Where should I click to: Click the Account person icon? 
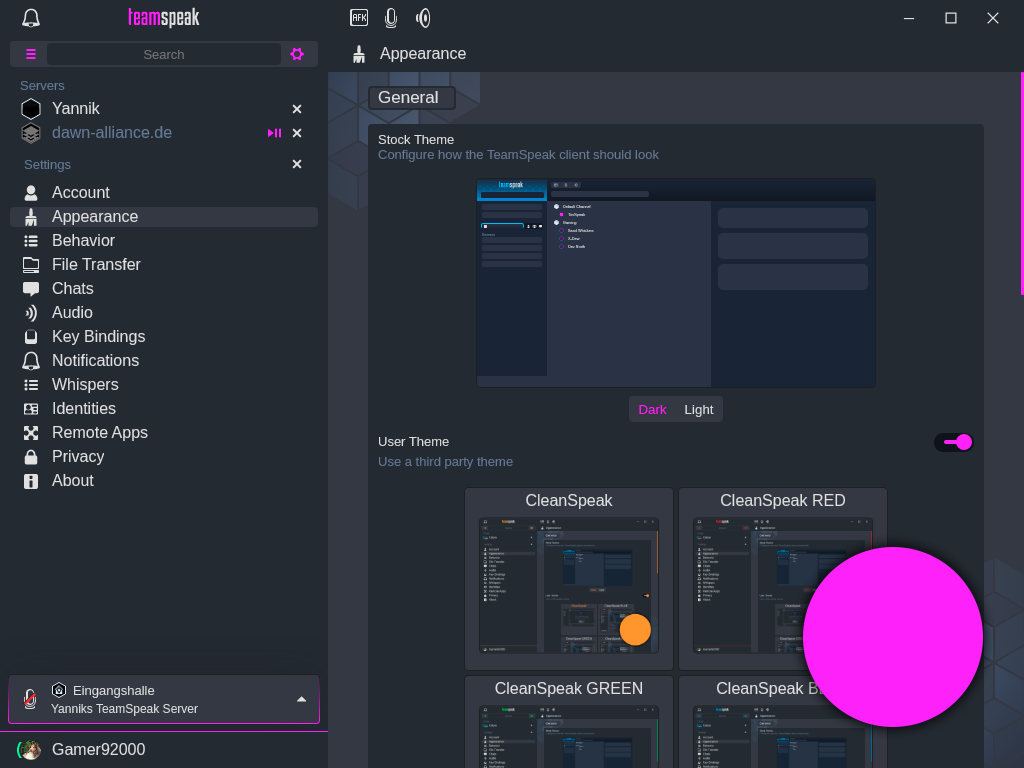coord(31,193)
